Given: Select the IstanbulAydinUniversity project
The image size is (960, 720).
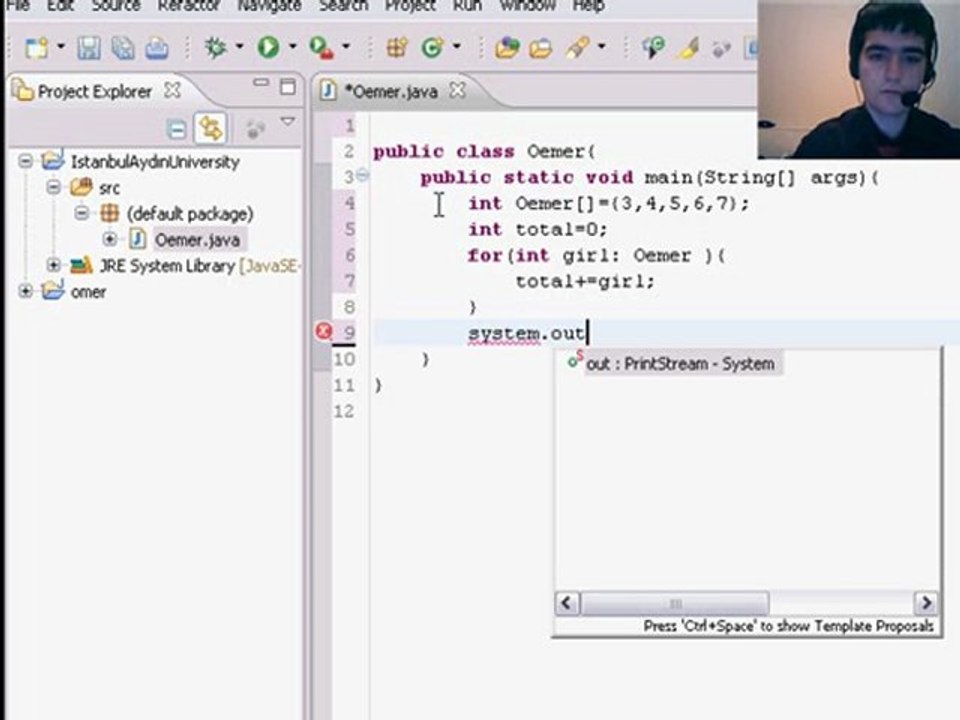Looking at the screenshot, I should [156, 162].
